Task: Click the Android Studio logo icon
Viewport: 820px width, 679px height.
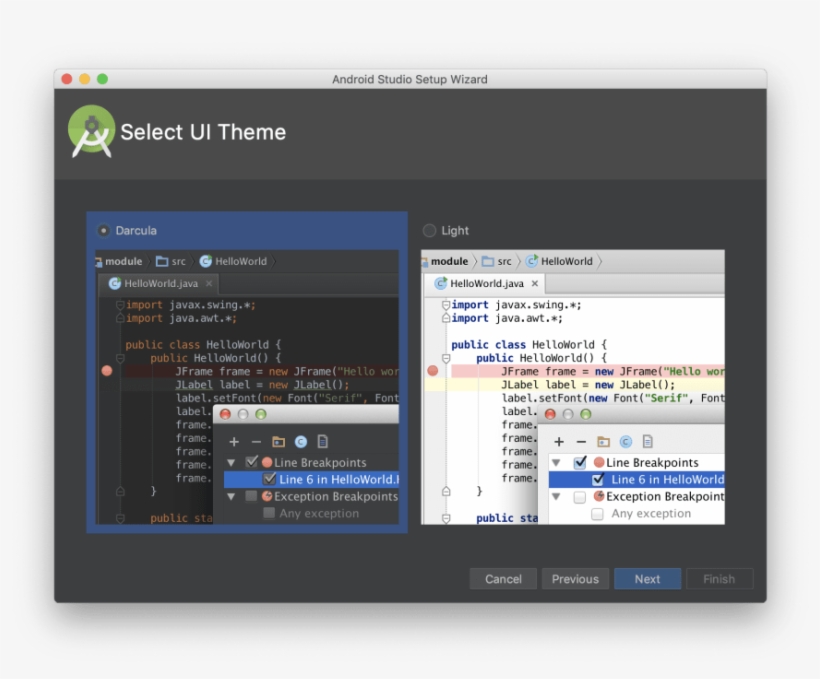Action: pos(91,132)
